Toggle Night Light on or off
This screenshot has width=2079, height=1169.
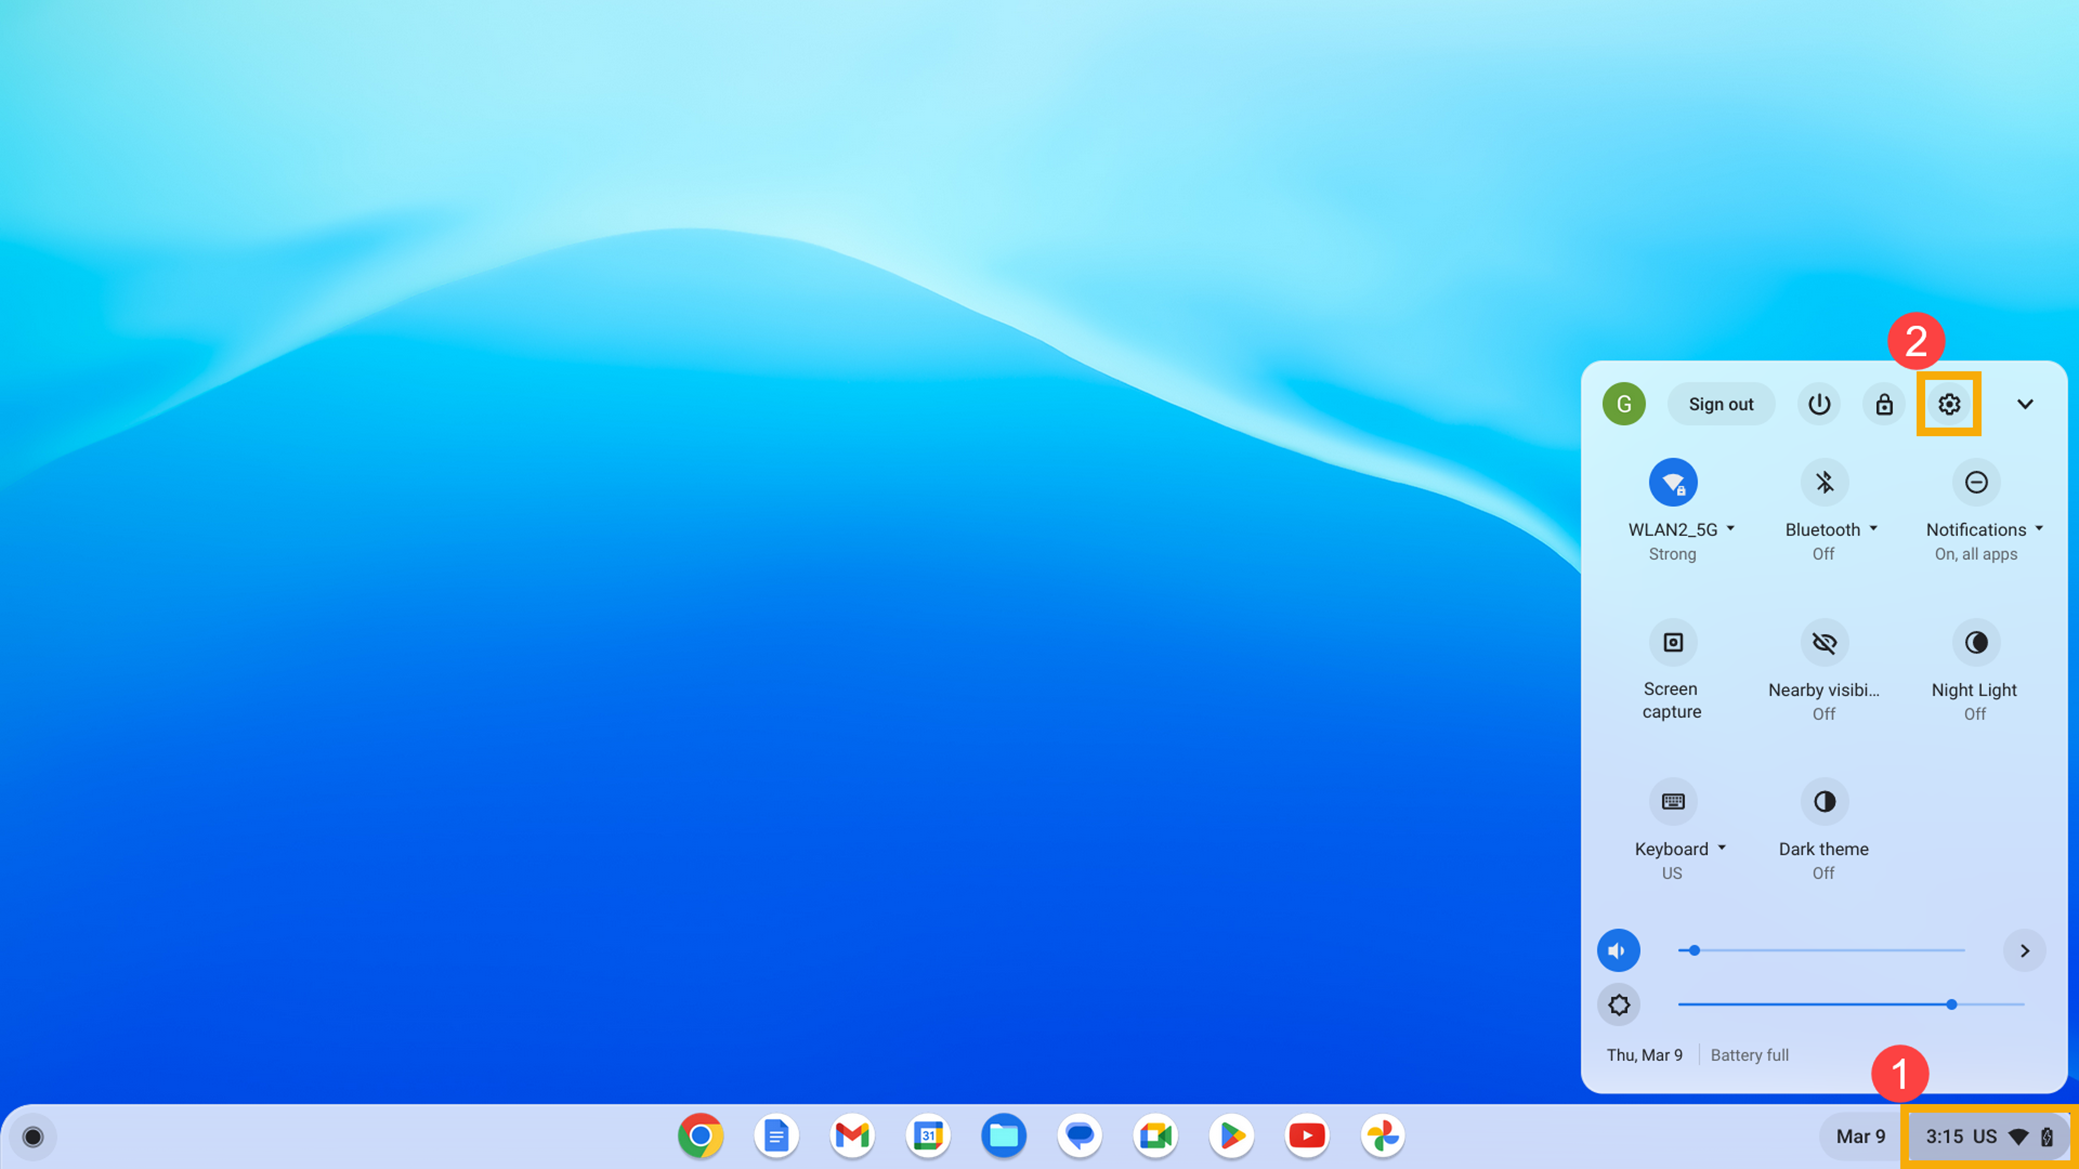pos(1975,641)
